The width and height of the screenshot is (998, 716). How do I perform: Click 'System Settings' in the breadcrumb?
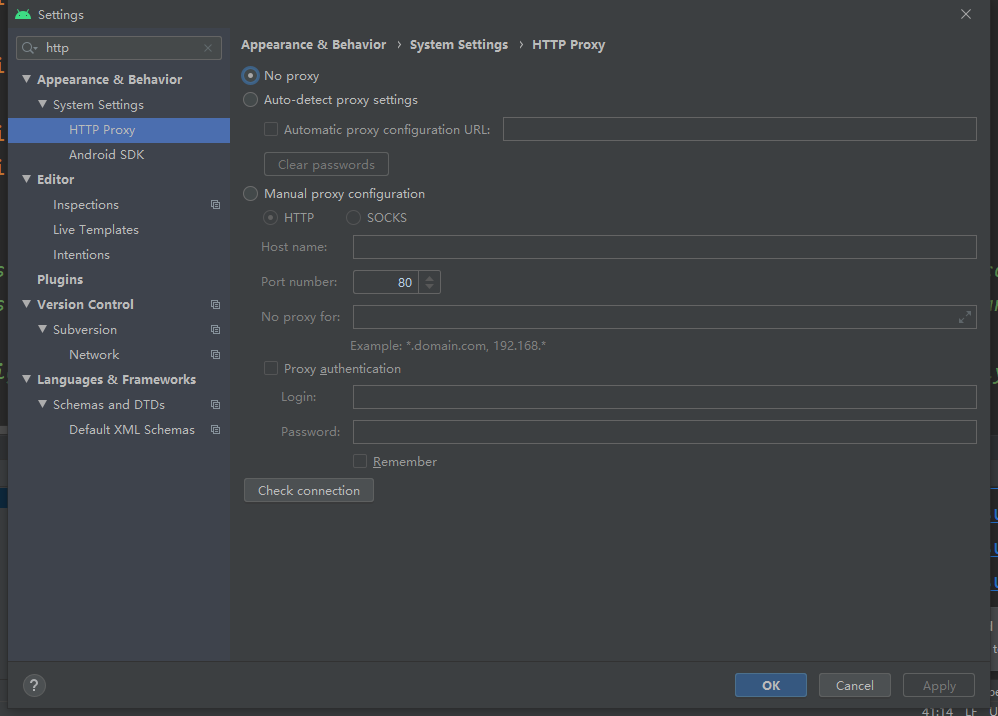tap(459, 45)
